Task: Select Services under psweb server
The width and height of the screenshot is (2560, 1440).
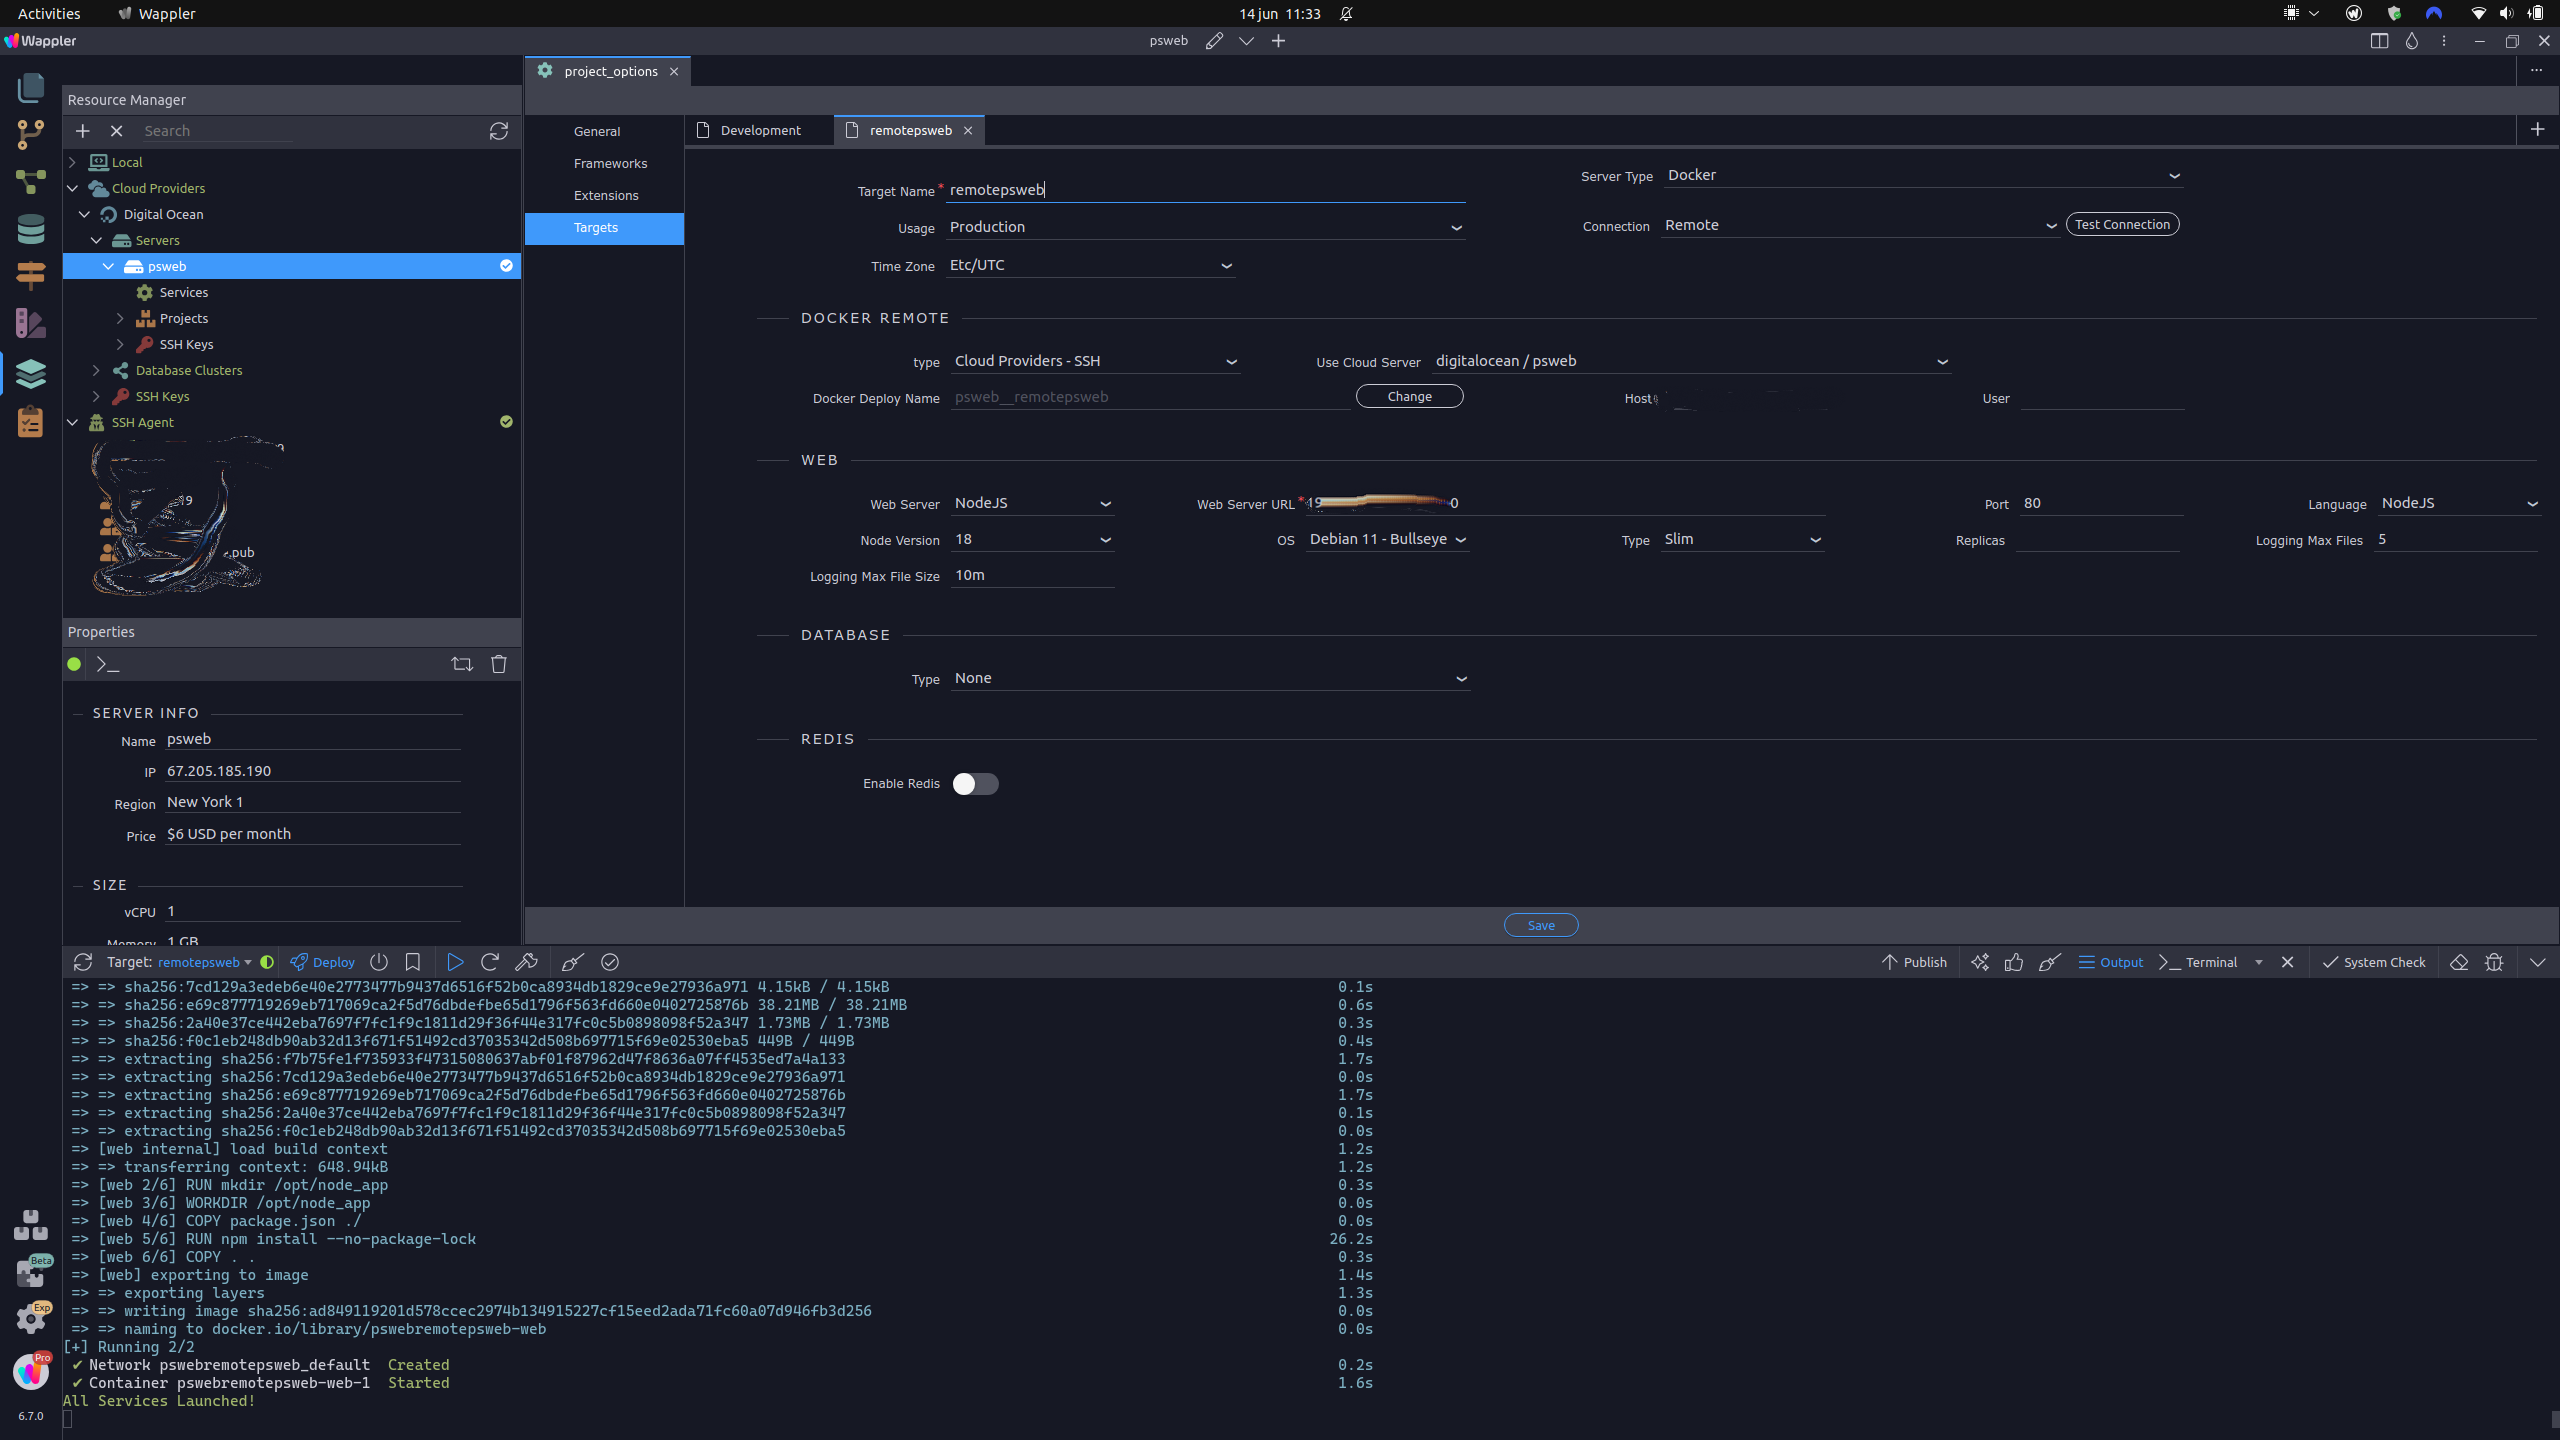Action: pos(184,292)
